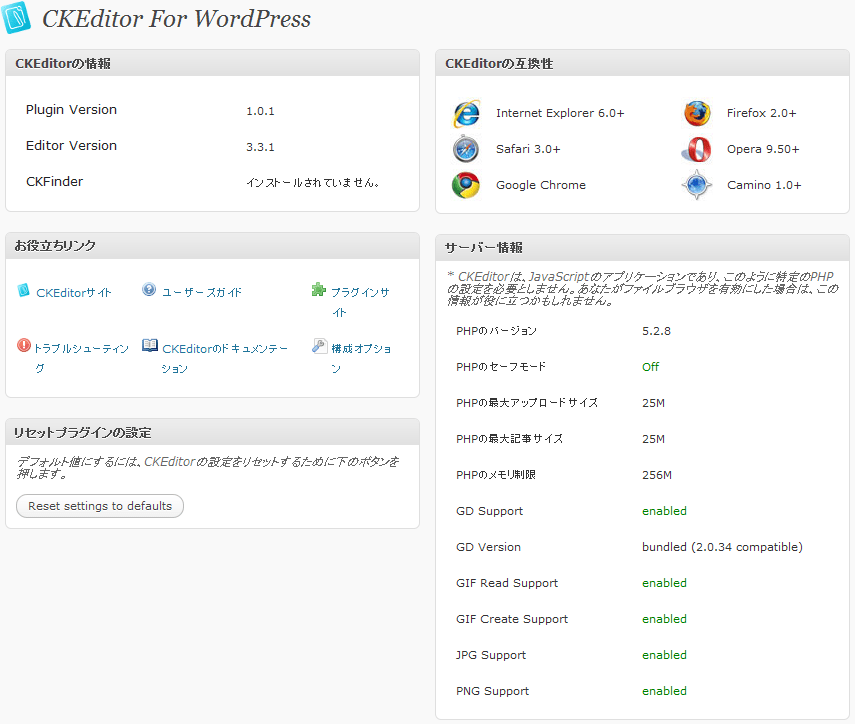This screenshot has height=724, width=855.
Task: Open the CKEditorサイト link
Action: (74, 293)
